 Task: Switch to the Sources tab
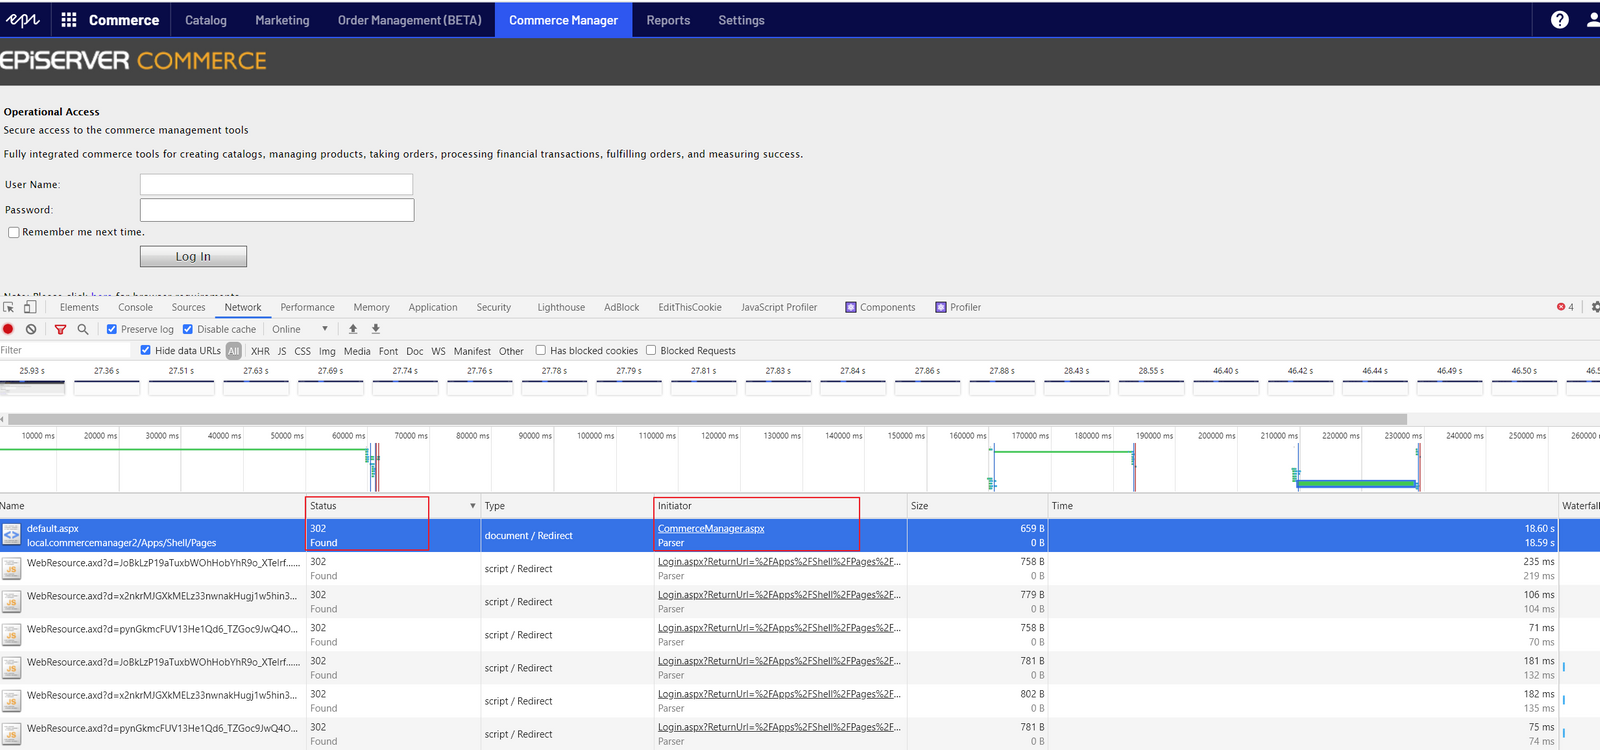point(188,307)
